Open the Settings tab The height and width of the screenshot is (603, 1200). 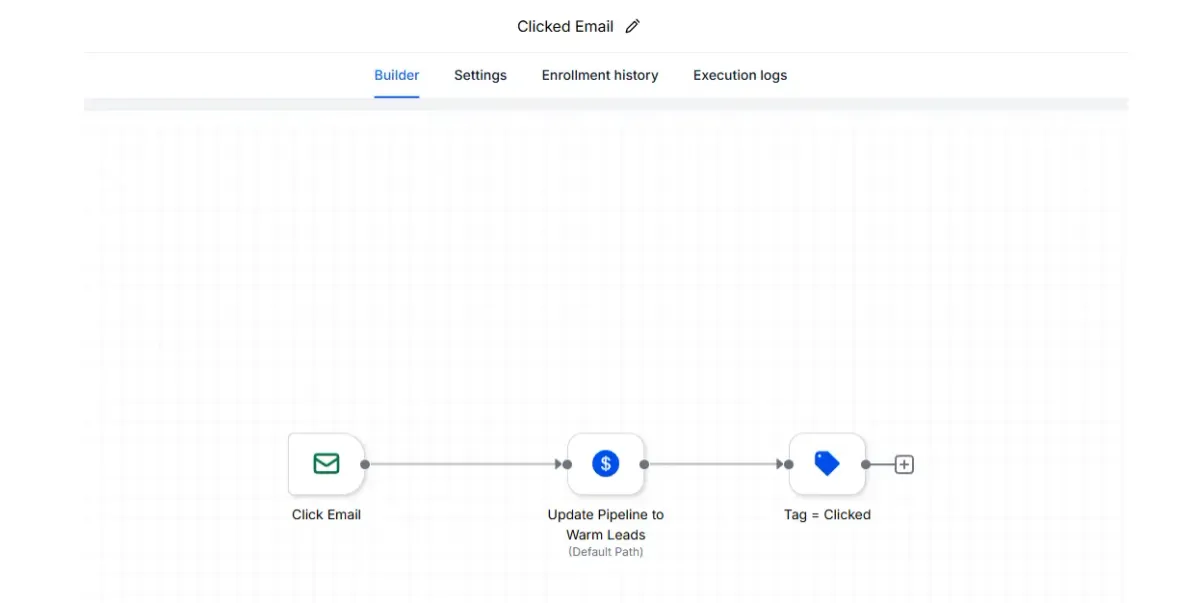480,75
